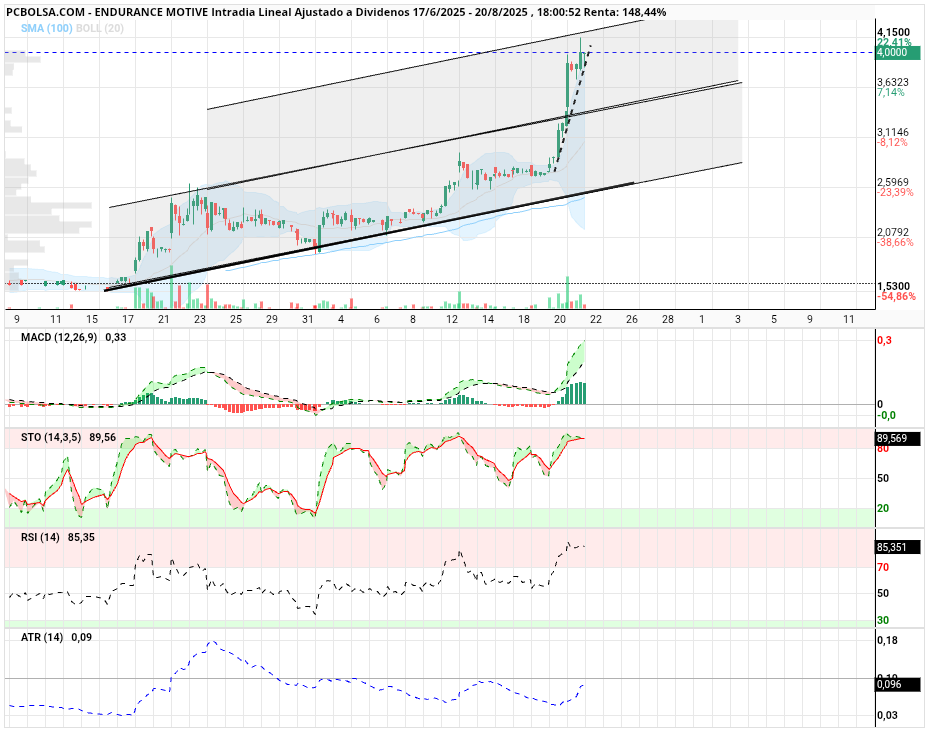Select the BOLL (20) indicator label
The image size is (929, 732).
coord(100,28)
